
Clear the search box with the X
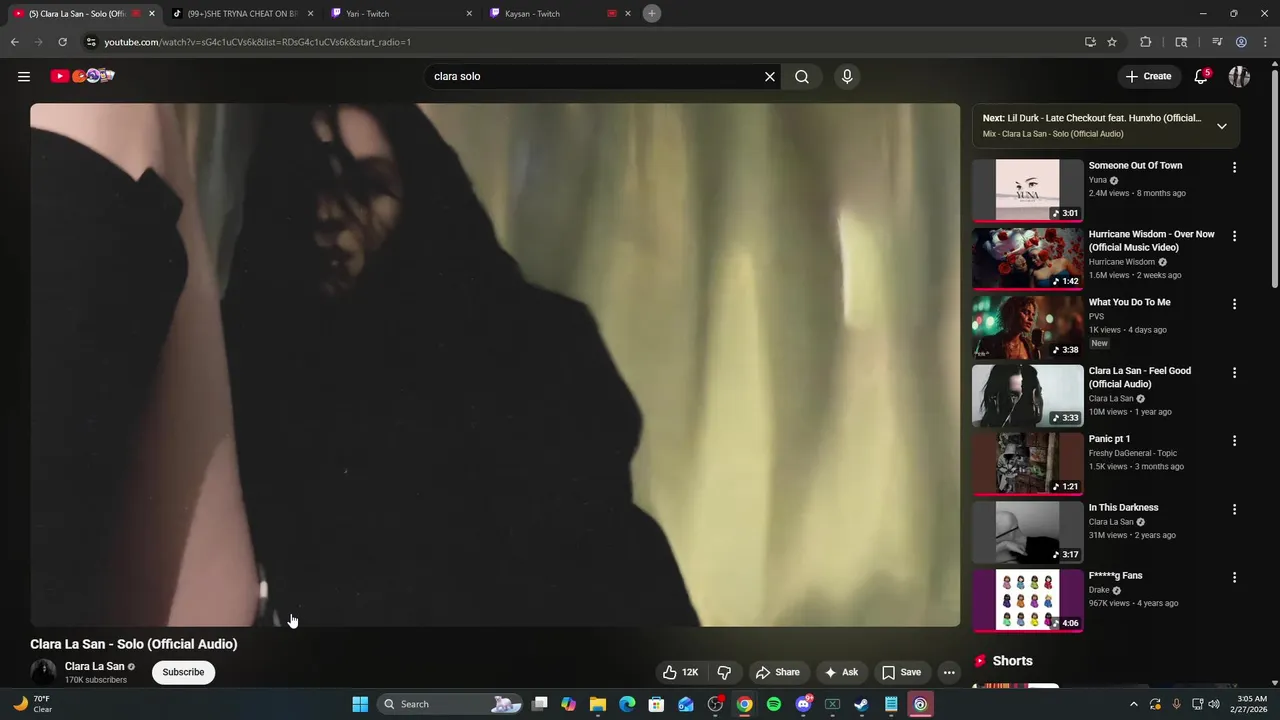pos(770,76)
